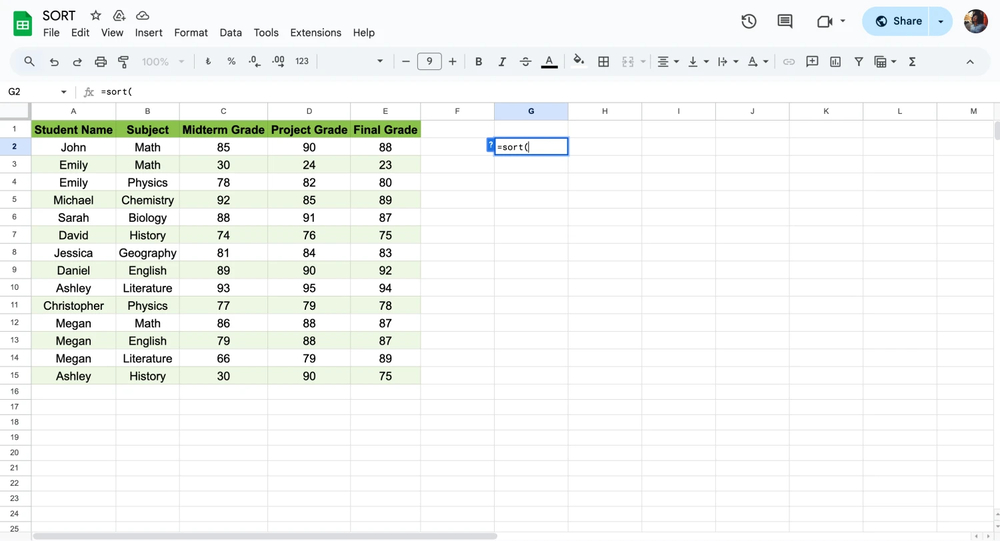
Task: Open version history clock icon
Action: (x=748, y=21)
